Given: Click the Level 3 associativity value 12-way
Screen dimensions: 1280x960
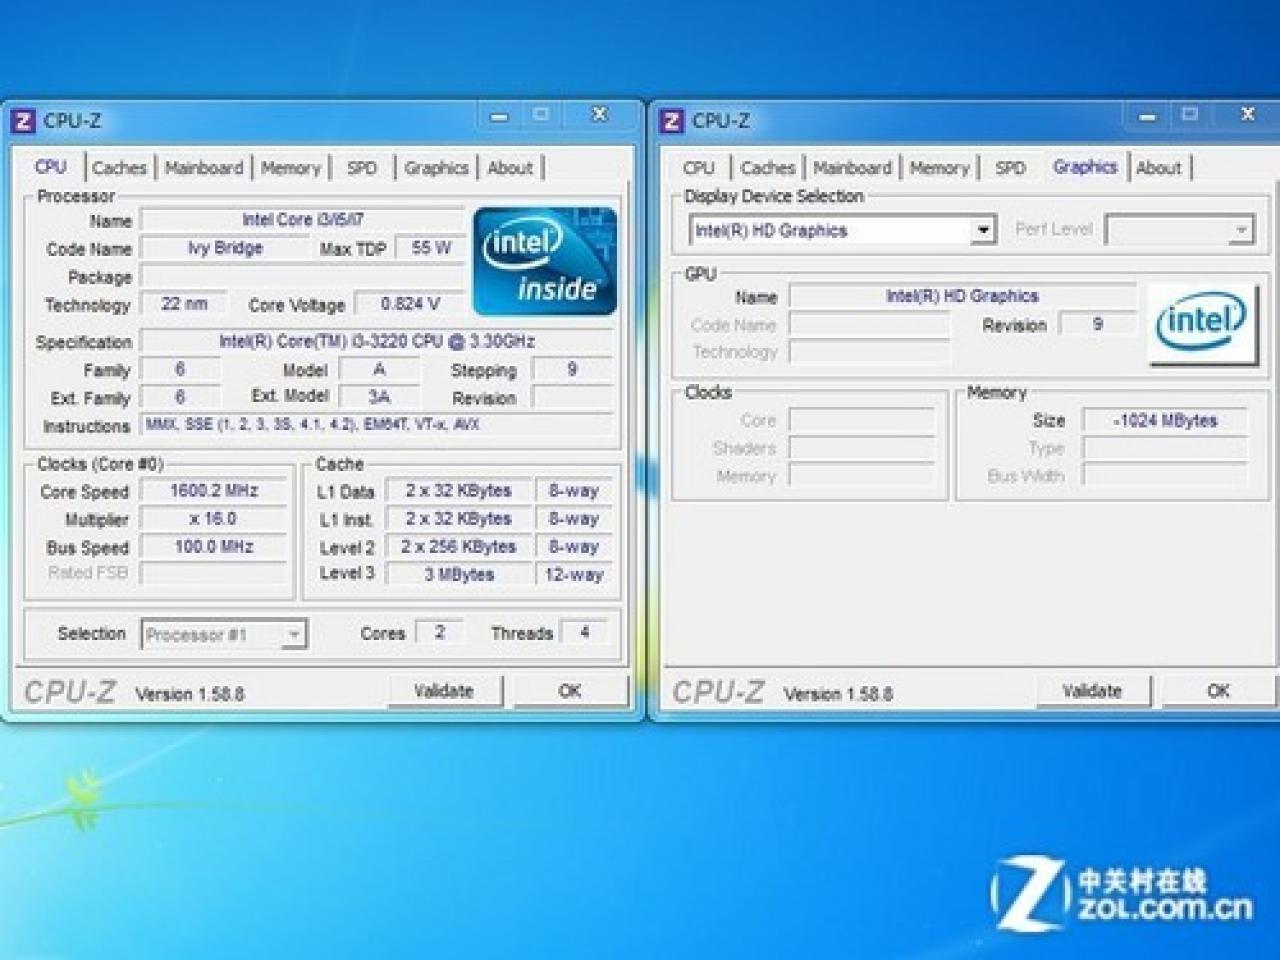Looking at the screenshot, I should pyautogui.click(x=574, y=575).
